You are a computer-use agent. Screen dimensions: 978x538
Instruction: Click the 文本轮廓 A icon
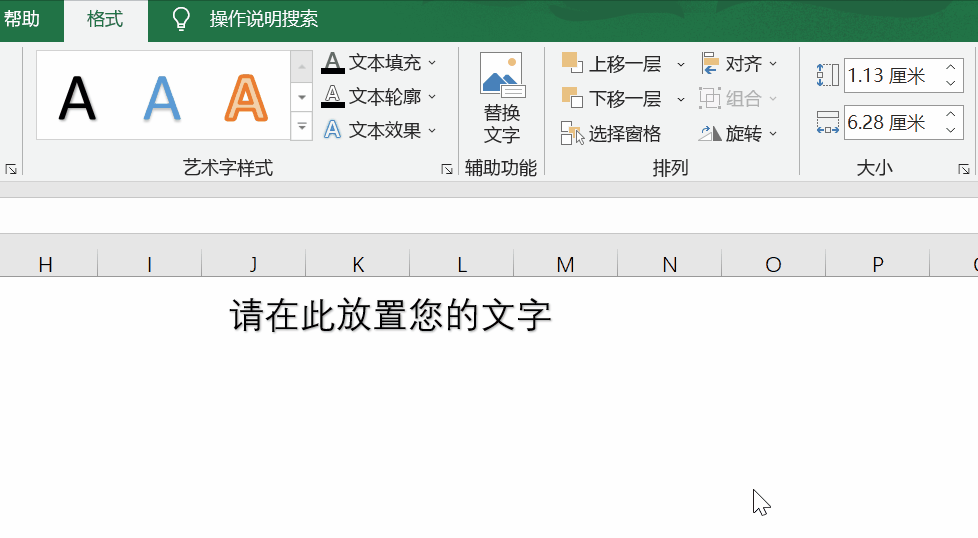pos(332,97)
